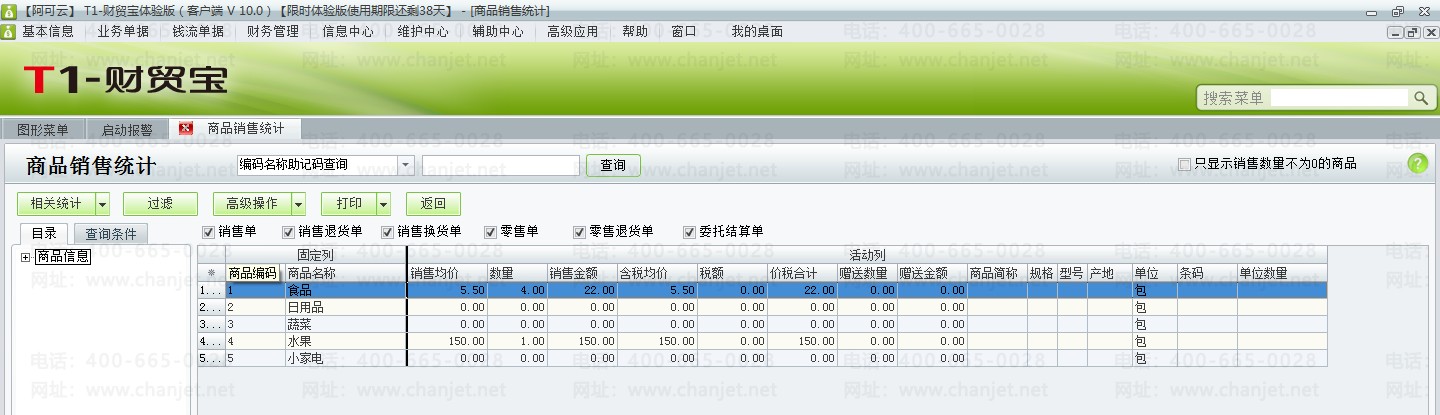
Task: Switch to the 启动报警 tab
Action: [127, 130]
